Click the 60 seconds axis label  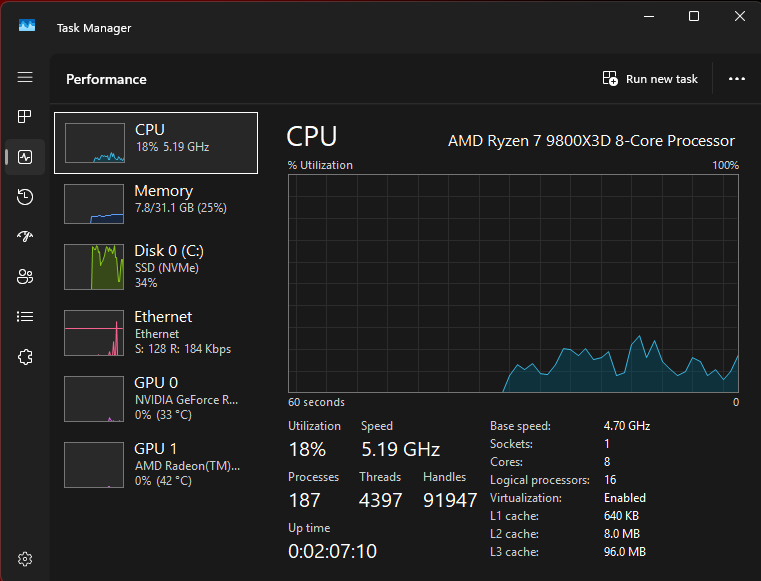pyautogui.click(x=316, y=402)
